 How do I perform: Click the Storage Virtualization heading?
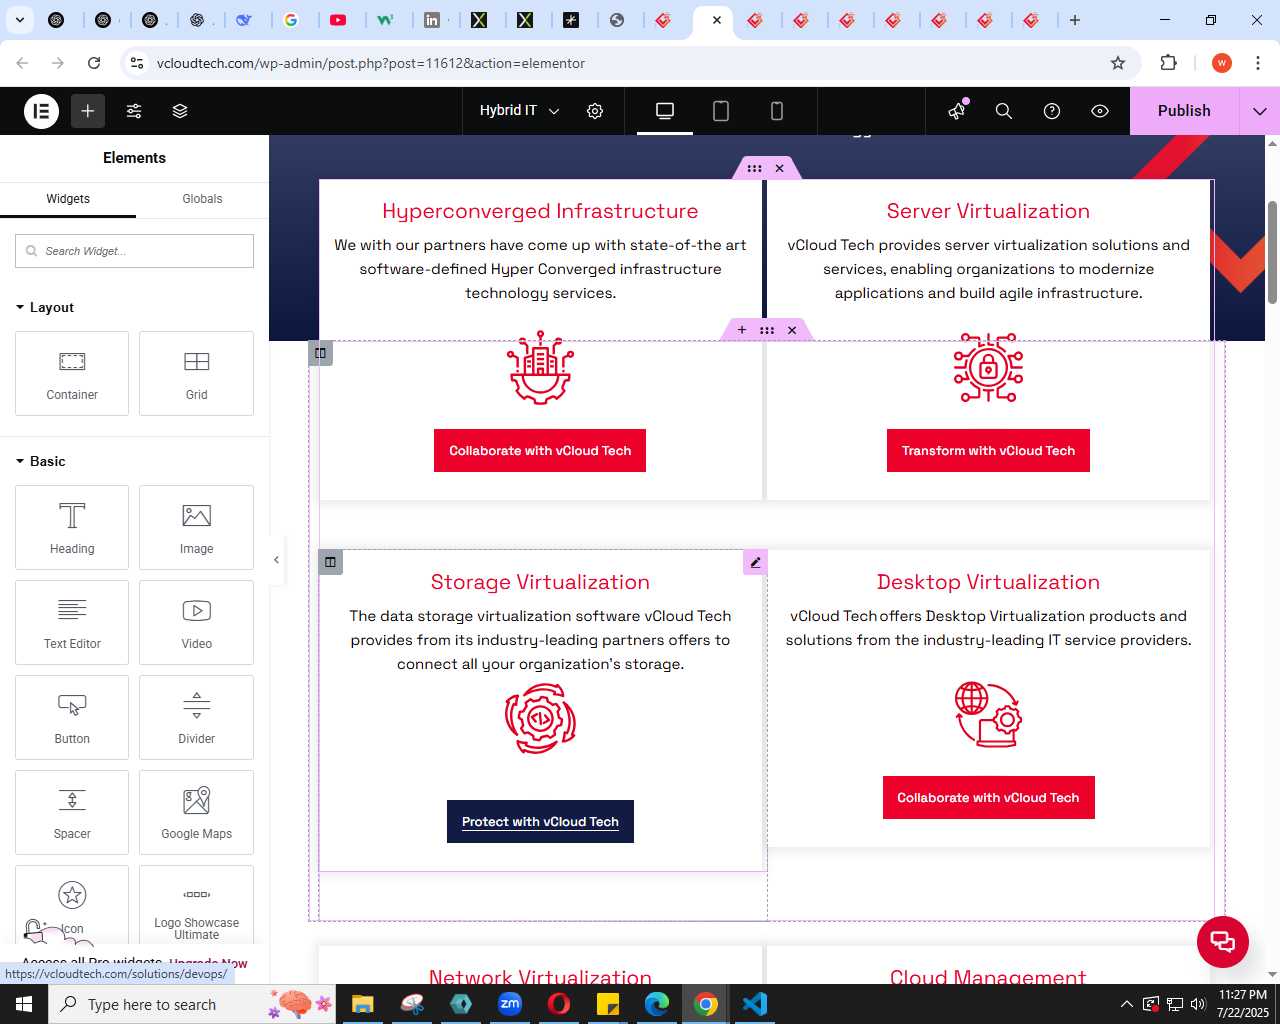click(x=540, y=582)
